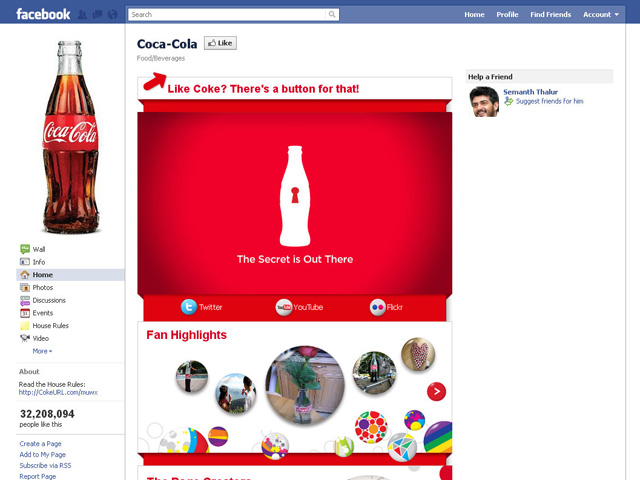Click next arrow in Fan Highlights

pos(436,391)
